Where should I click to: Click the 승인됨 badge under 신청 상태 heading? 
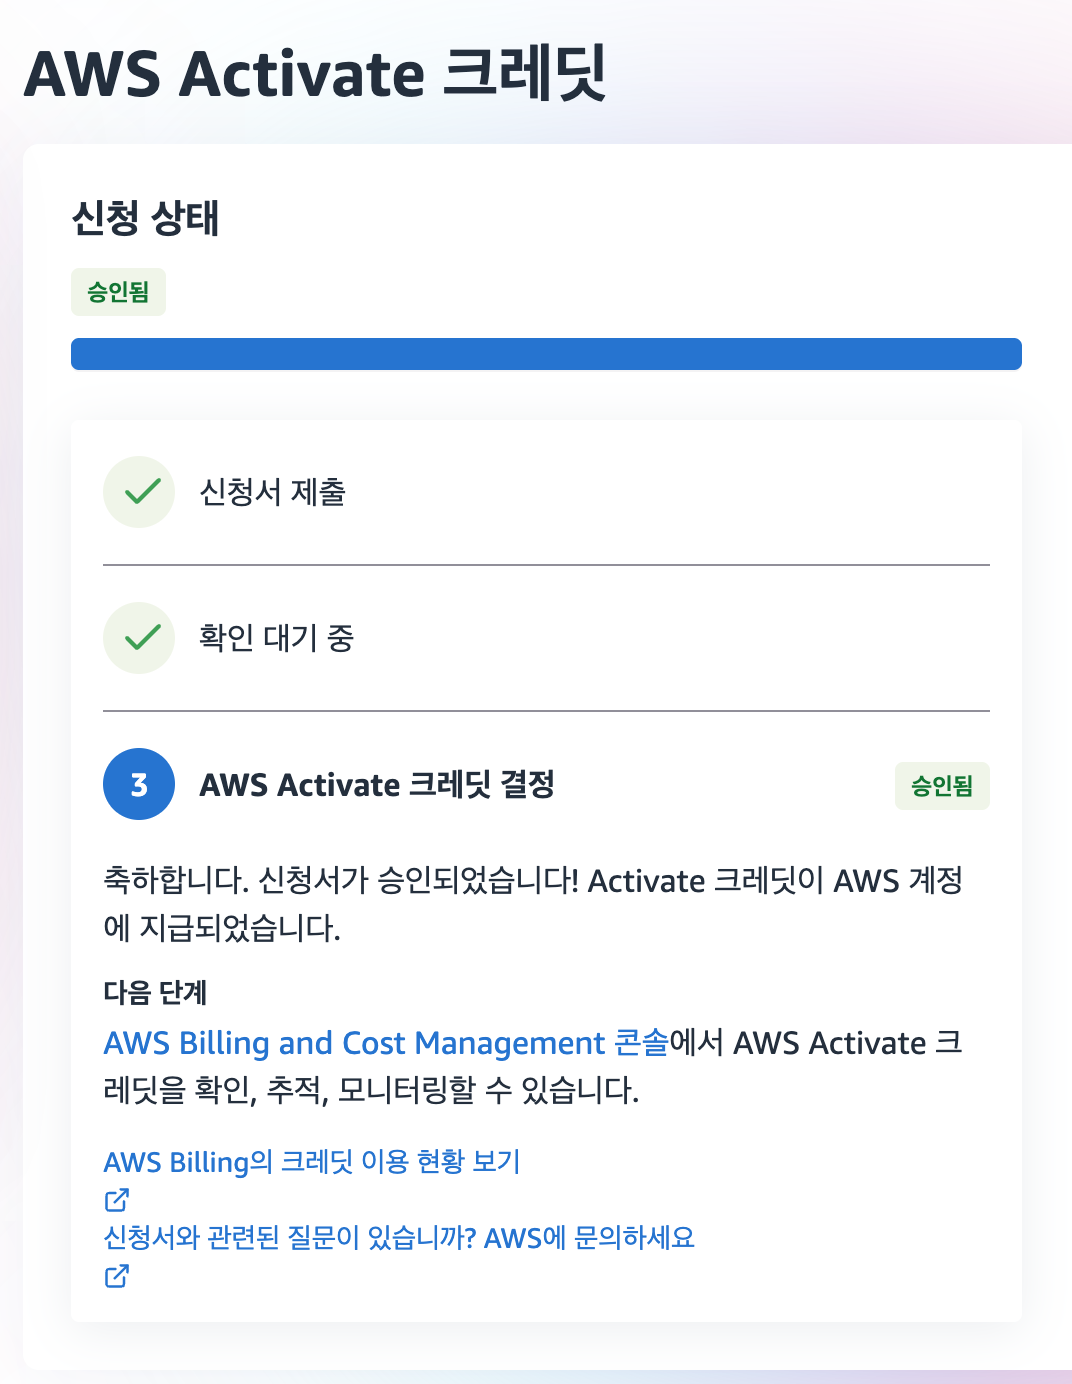click(x=118, y=292)
